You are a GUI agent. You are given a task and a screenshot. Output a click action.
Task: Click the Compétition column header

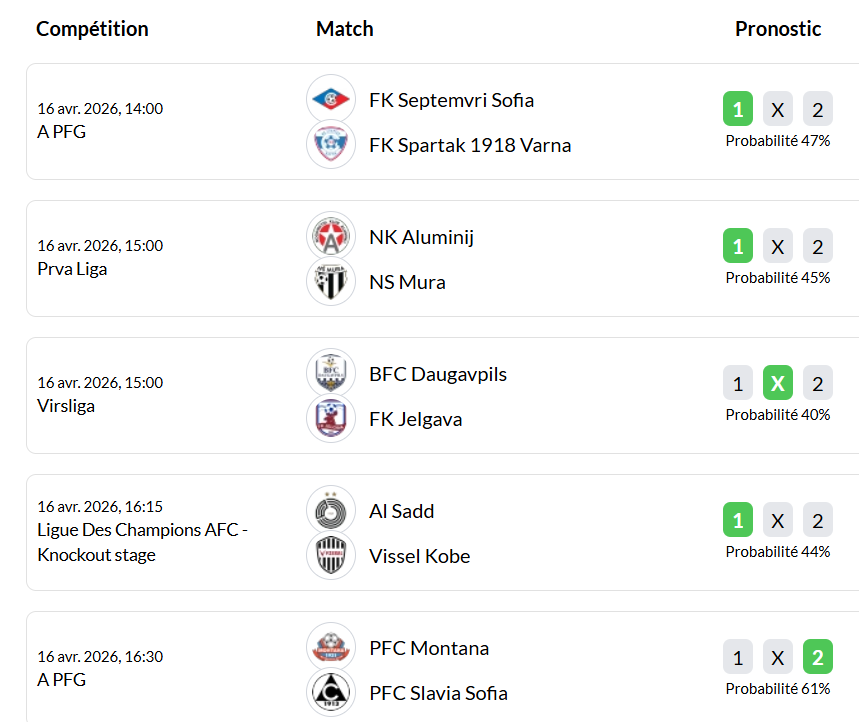click(x=92, y=29)
